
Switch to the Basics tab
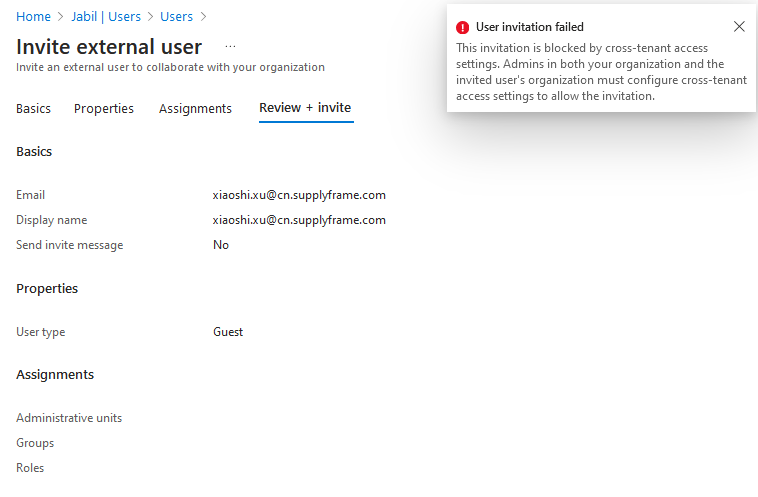click(33, 108)
